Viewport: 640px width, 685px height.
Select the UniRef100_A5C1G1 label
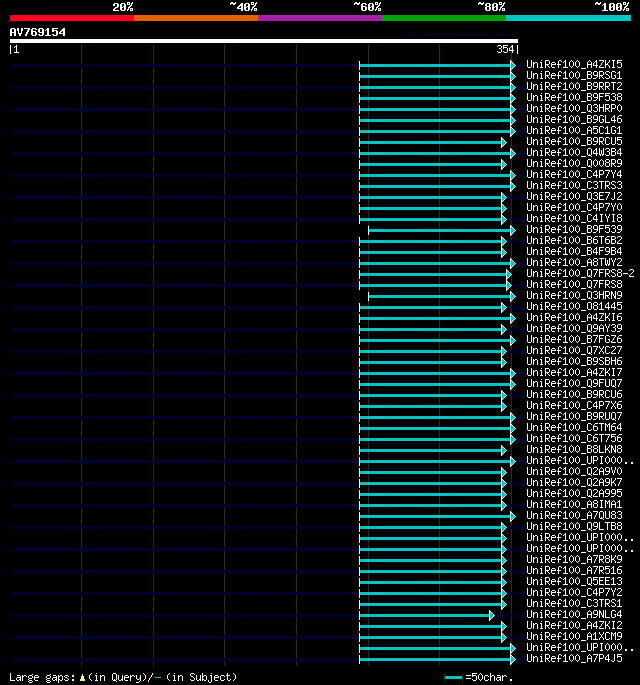pos(574,130)
